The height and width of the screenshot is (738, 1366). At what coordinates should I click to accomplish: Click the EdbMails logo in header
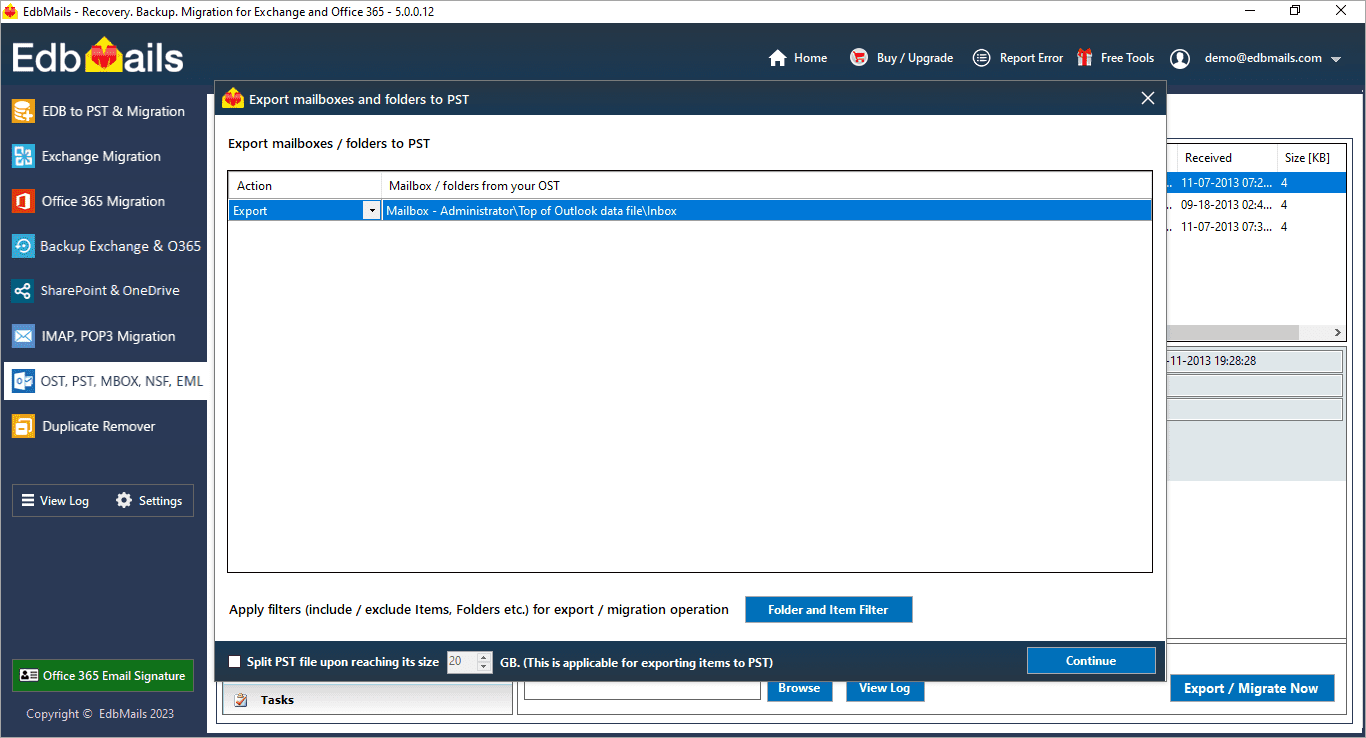pos(98,56)
